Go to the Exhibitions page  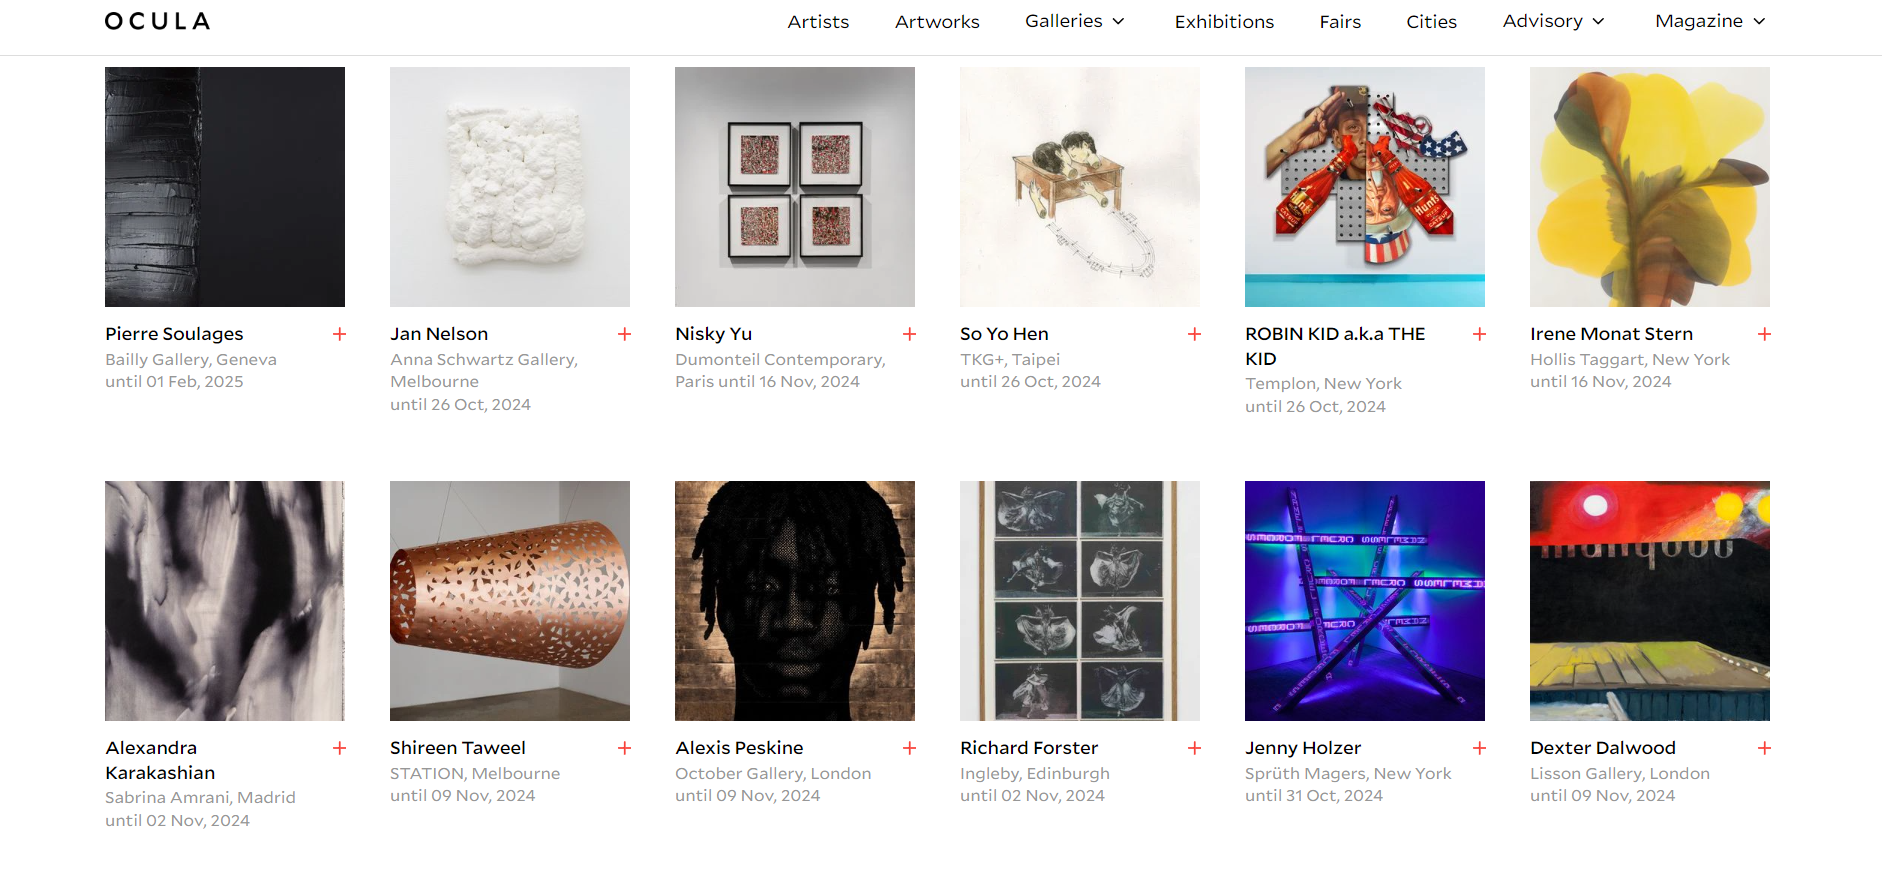tap(1224, 22)
